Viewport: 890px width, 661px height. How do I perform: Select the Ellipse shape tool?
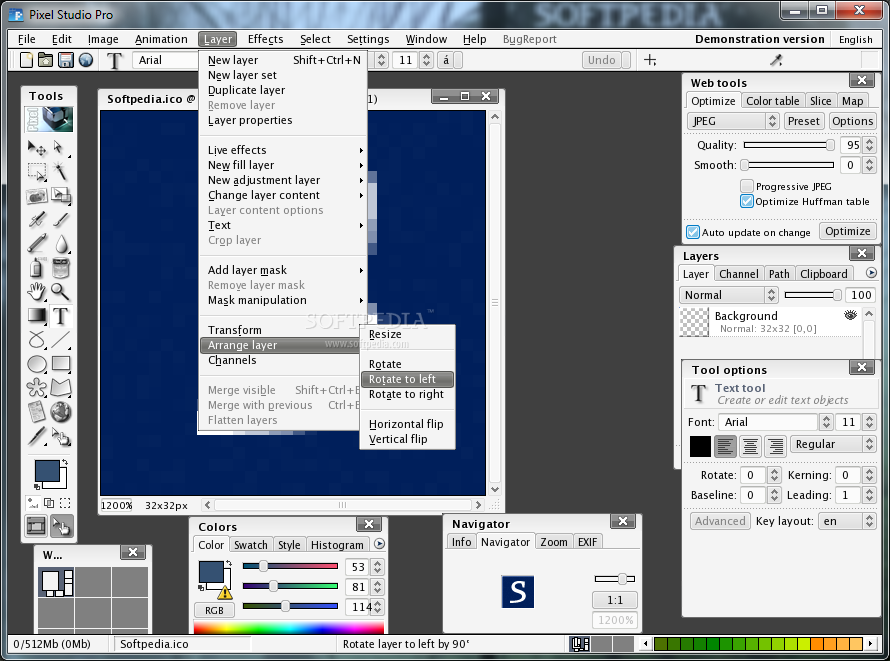pyautogui.click(x=37, y=364)
